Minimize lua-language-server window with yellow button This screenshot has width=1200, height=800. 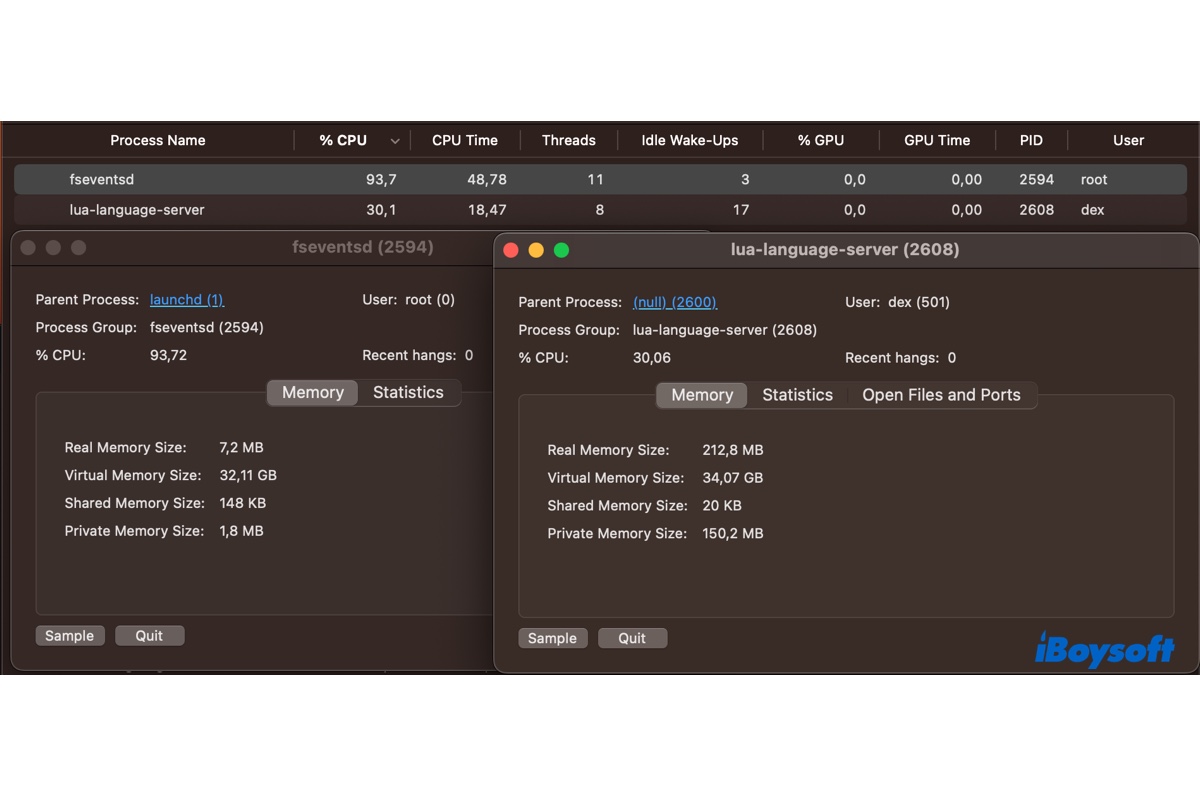coord(536,250)
